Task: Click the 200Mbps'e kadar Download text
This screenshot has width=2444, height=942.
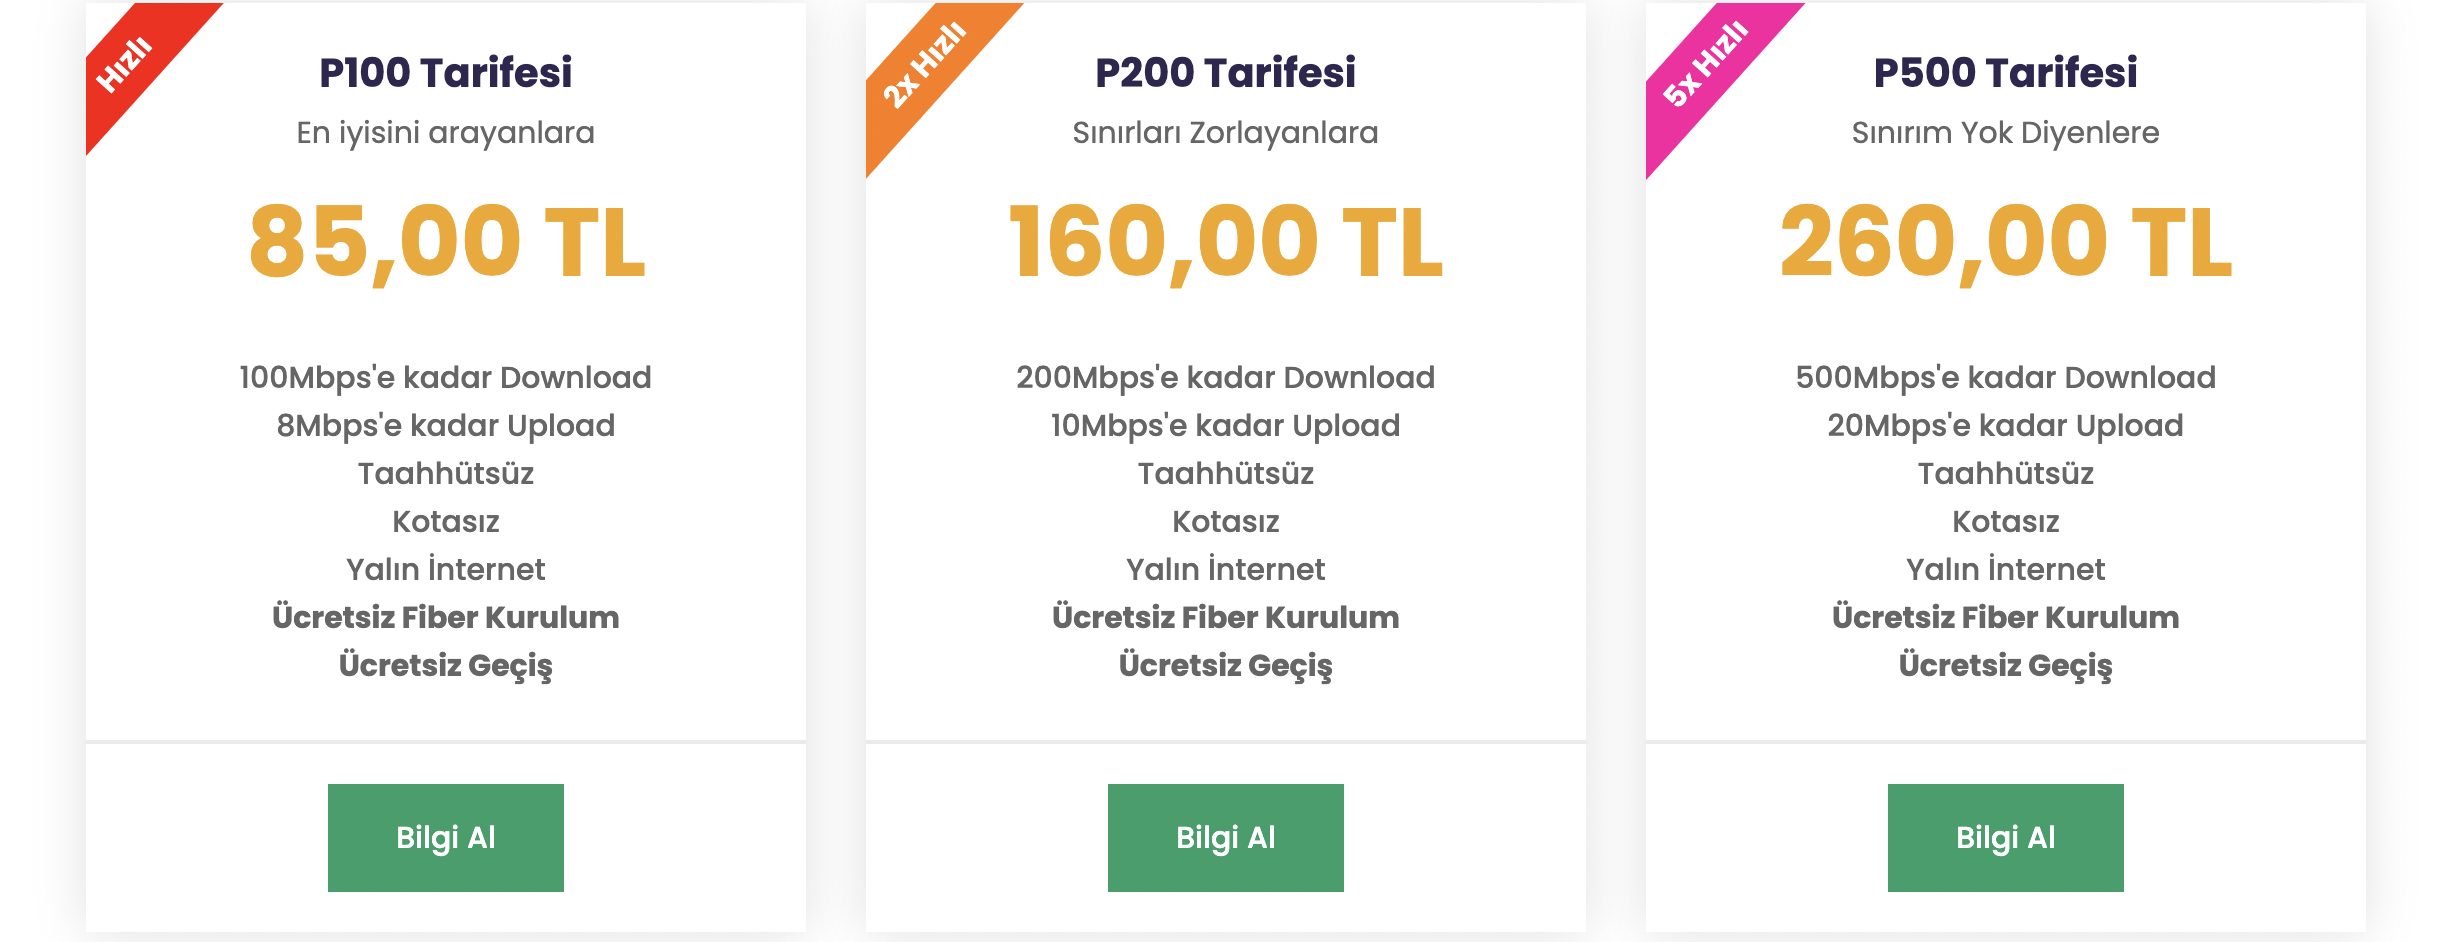Action: [x=1226, y=377]
